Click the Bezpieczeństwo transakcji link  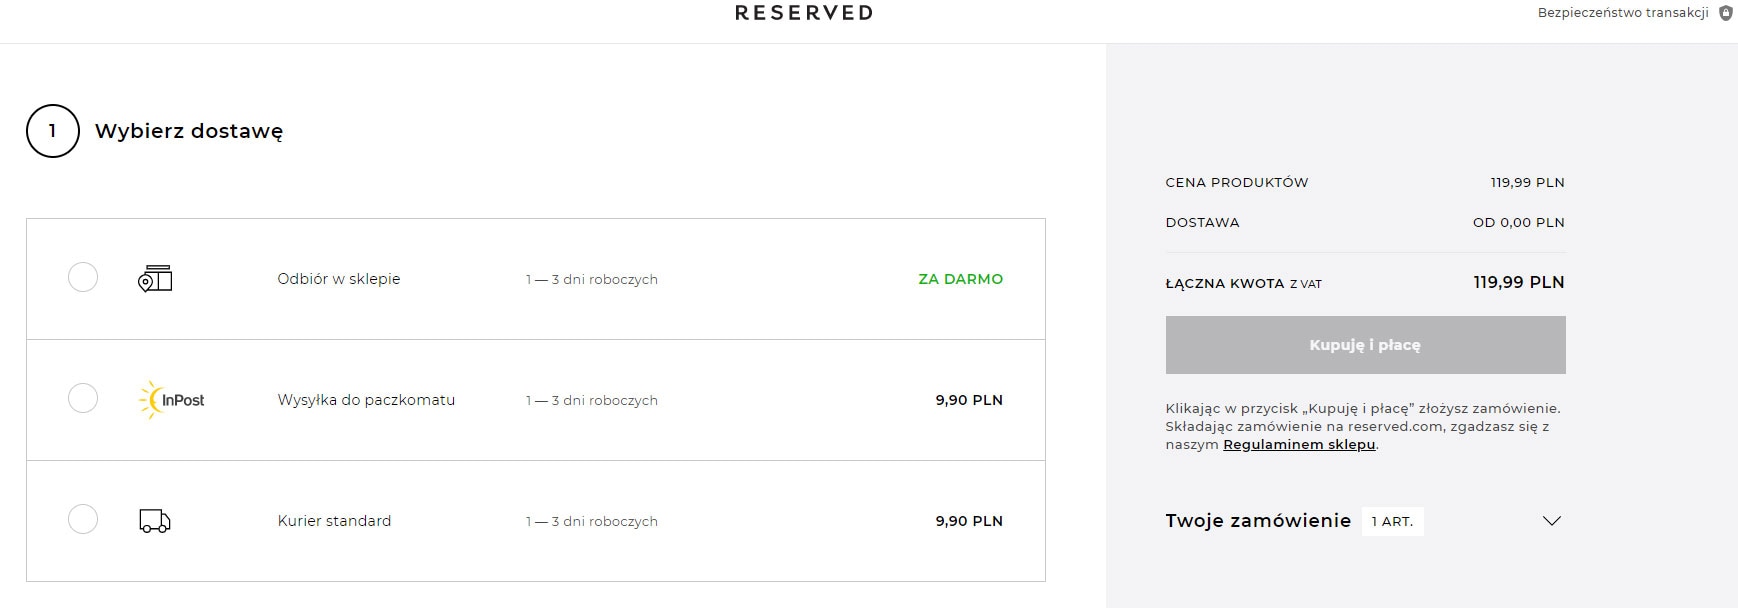(1623, 13)
